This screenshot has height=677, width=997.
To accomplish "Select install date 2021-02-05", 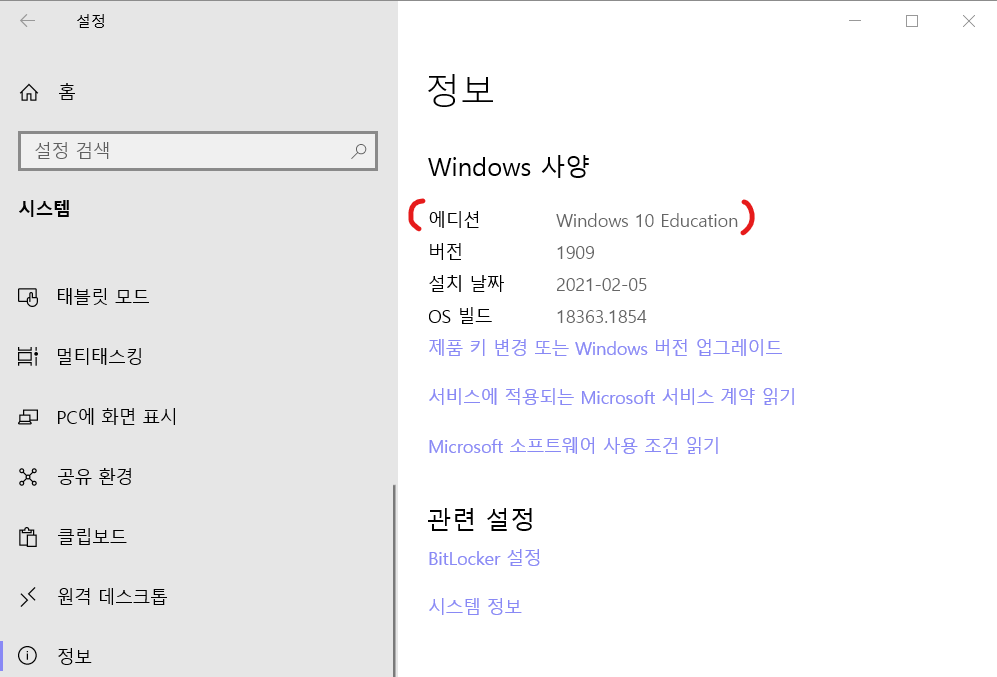I will pyautogui.click(x=602, y=285).
